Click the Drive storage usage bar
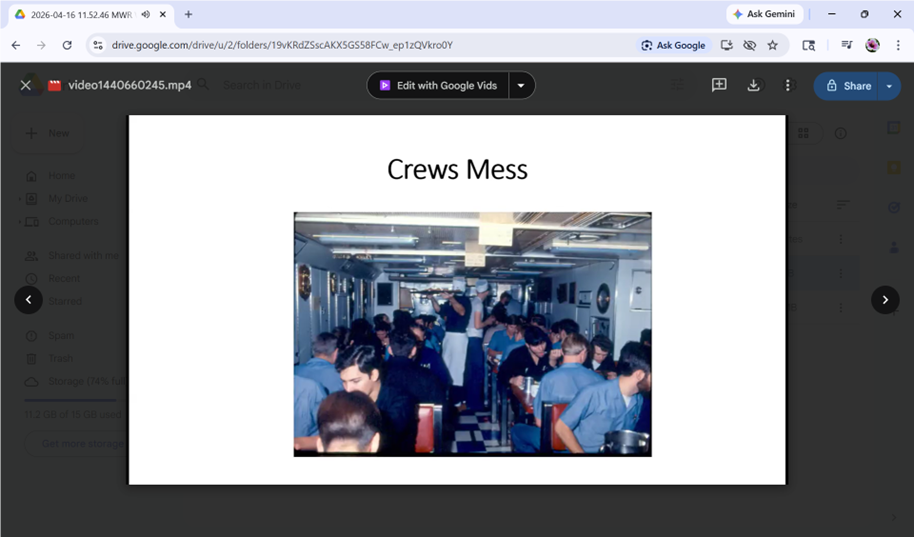This screenshot has height=537, width=914. [70, 401]
